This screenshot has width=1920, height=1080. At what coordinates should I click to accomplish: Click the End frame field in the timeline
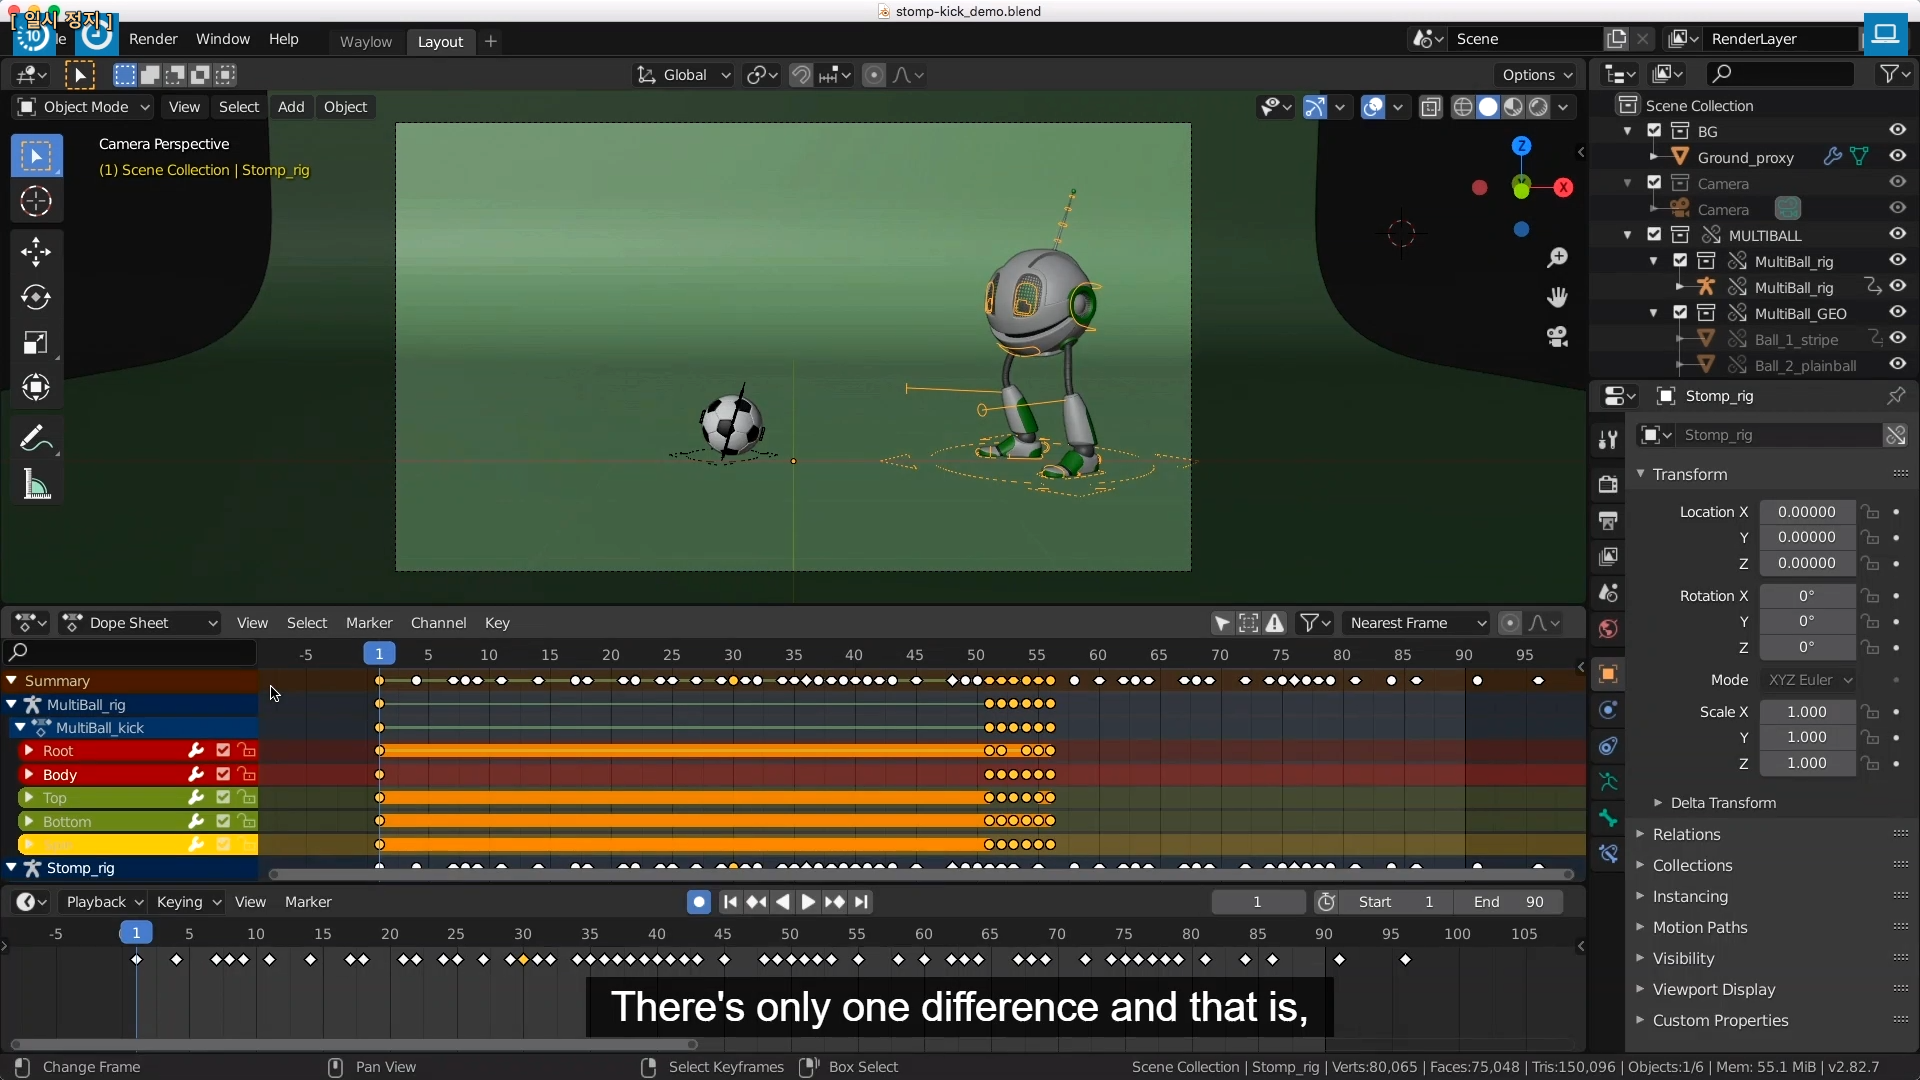1508,902
